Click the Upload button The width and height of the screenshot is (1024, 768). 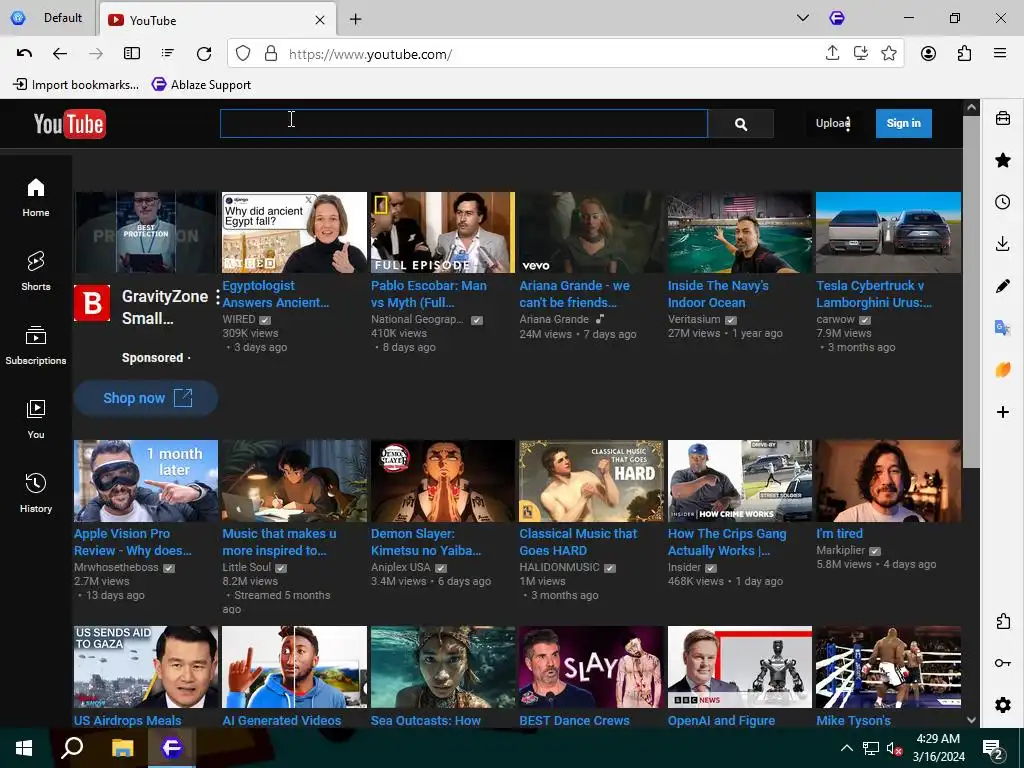(x=831, y=123)
